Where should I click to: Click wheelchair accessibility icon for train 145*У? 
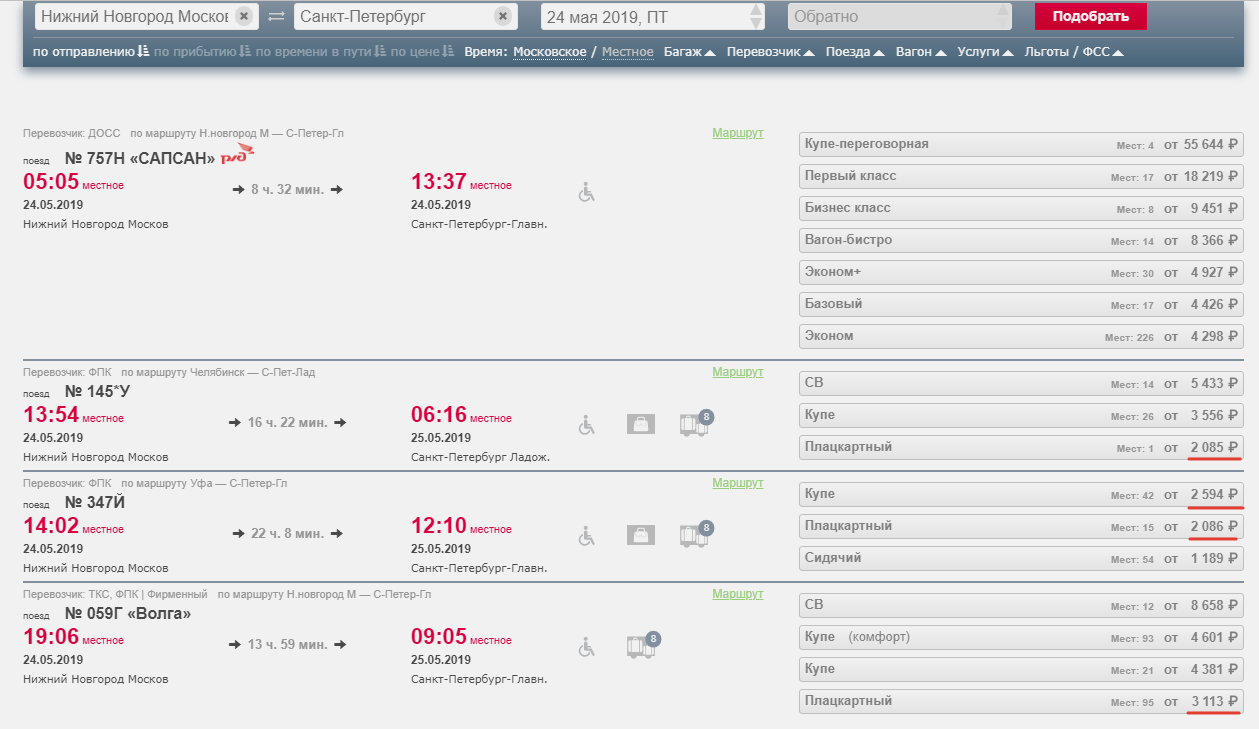pyautogui.click(x=587, y=425)
